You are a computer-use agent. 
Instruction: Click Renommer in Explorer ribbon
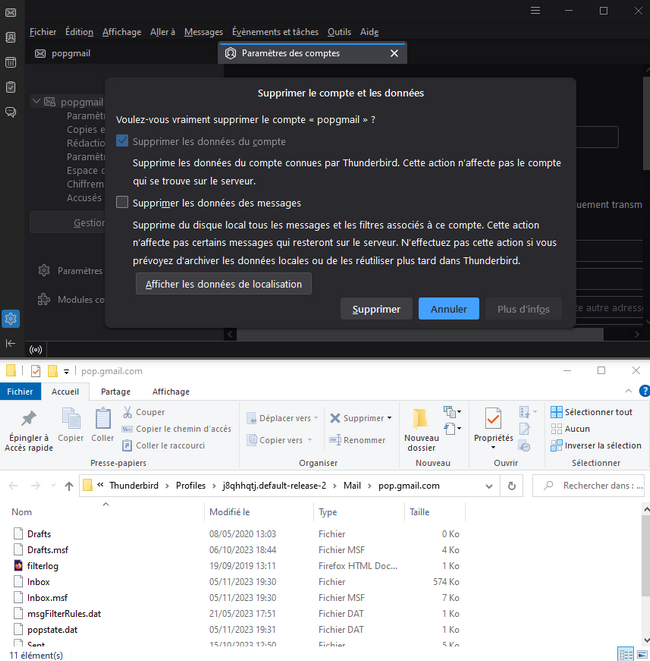pos(357,440)
